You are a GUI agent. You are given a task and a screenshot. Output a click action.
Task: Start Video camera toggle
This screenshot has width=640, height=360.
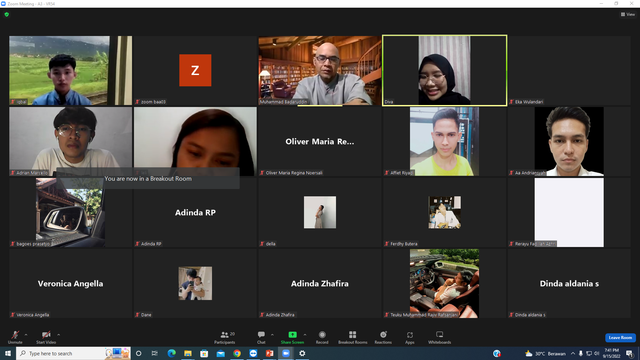click(46, 337)
